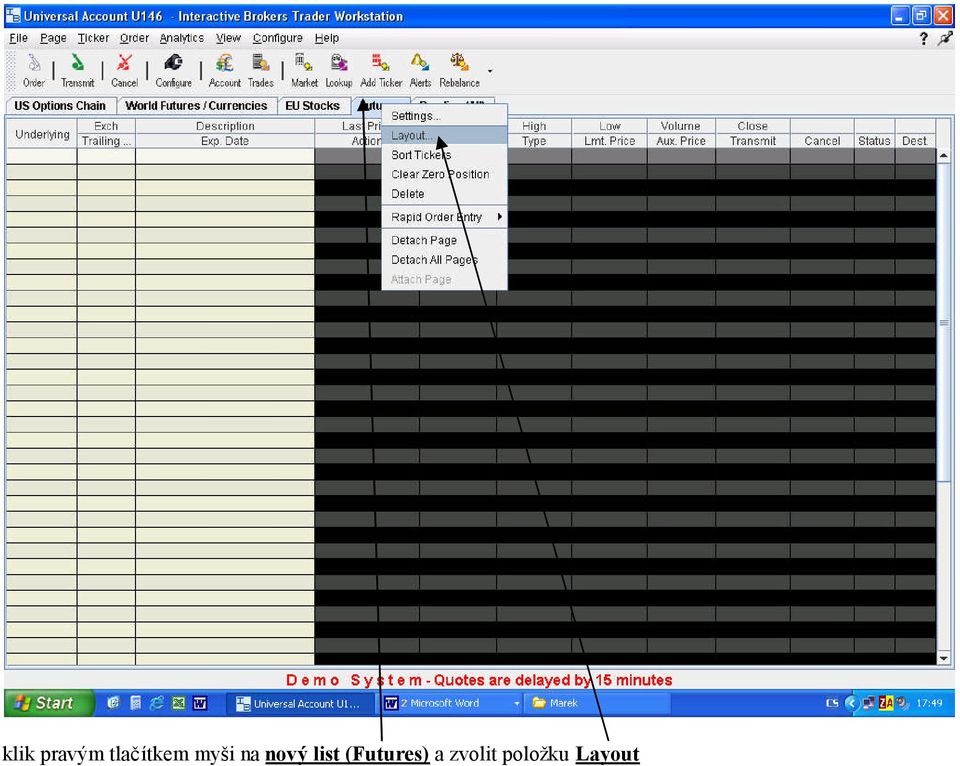
Task: Click the Transmit toolbar icon
Action: coord(78,70)
